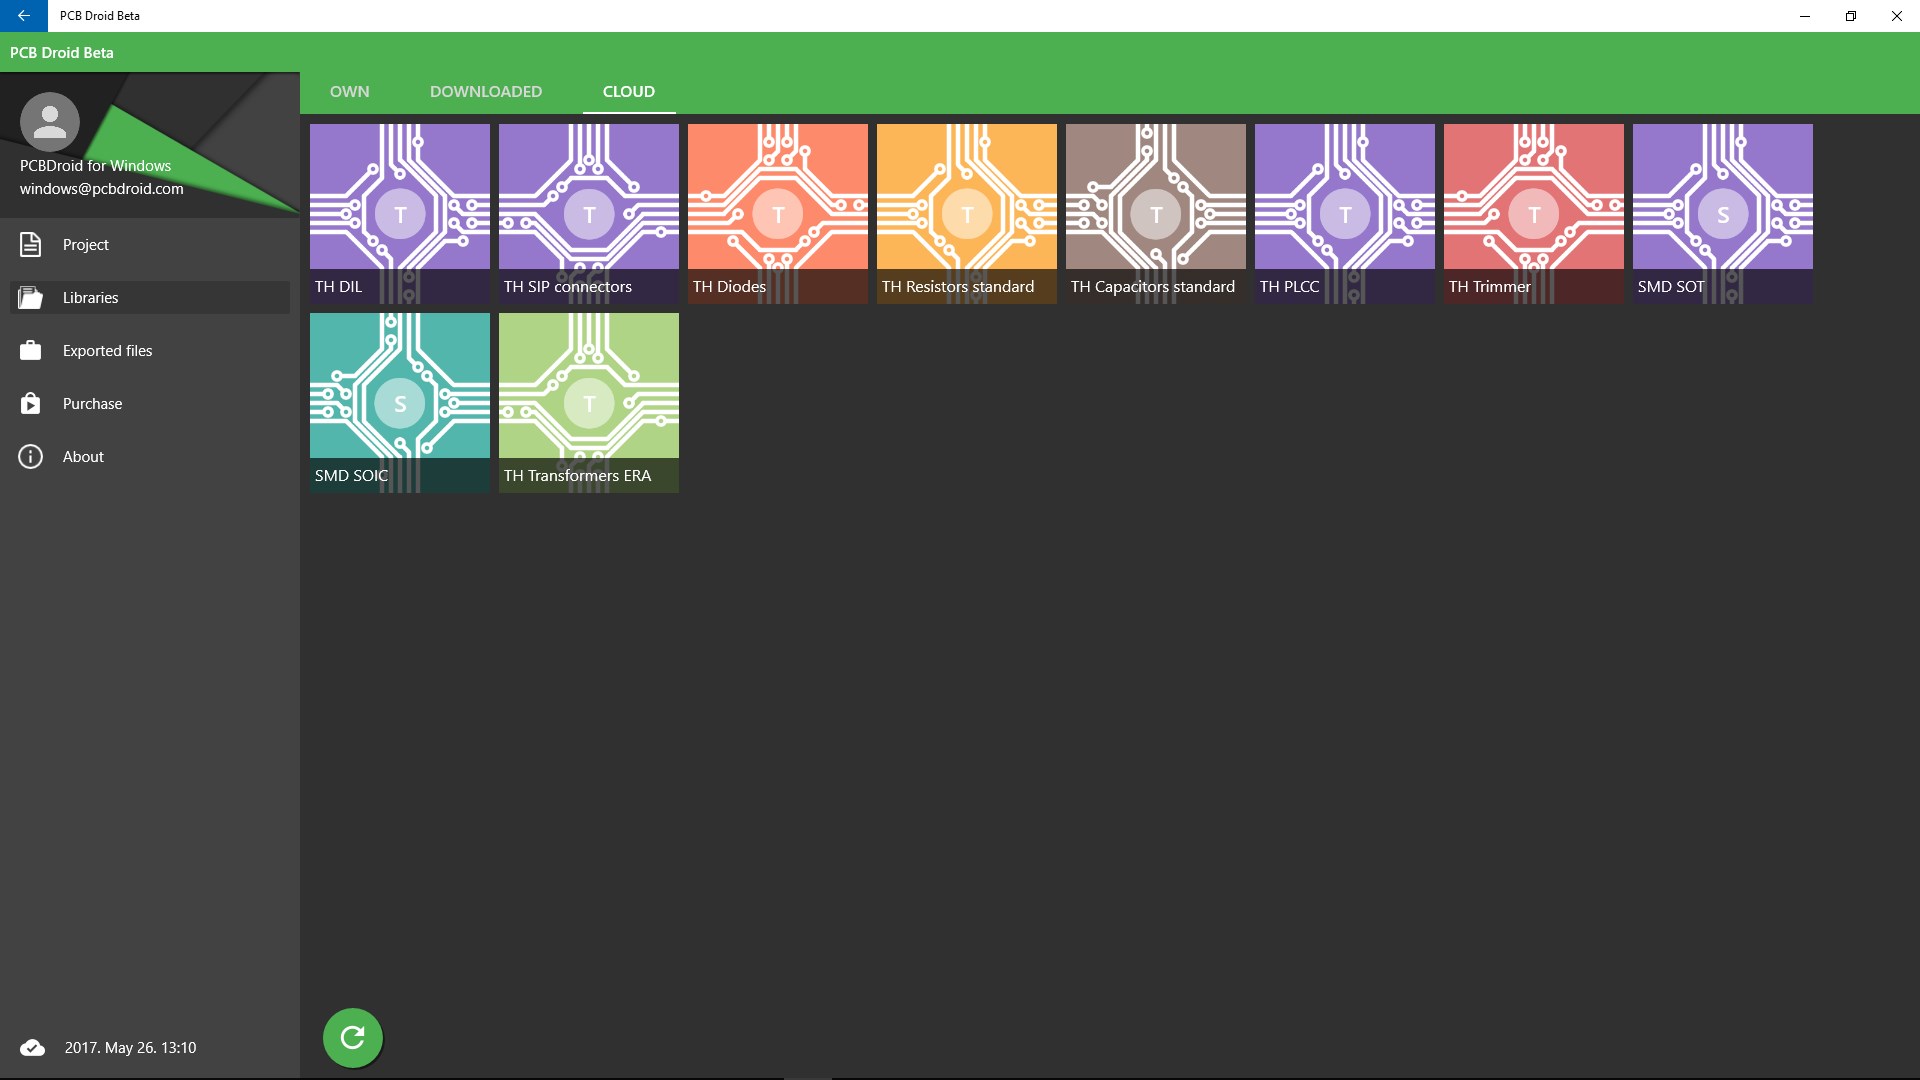Click the user profile avatar icon
The width and height of the screenshot is (1920, 1080).
point(49,122)
